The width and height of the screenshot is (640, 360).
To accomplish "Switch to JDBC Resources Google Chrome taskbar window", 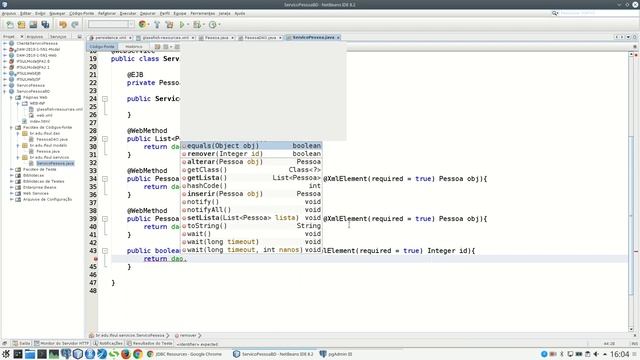I will tap(185, 354).
